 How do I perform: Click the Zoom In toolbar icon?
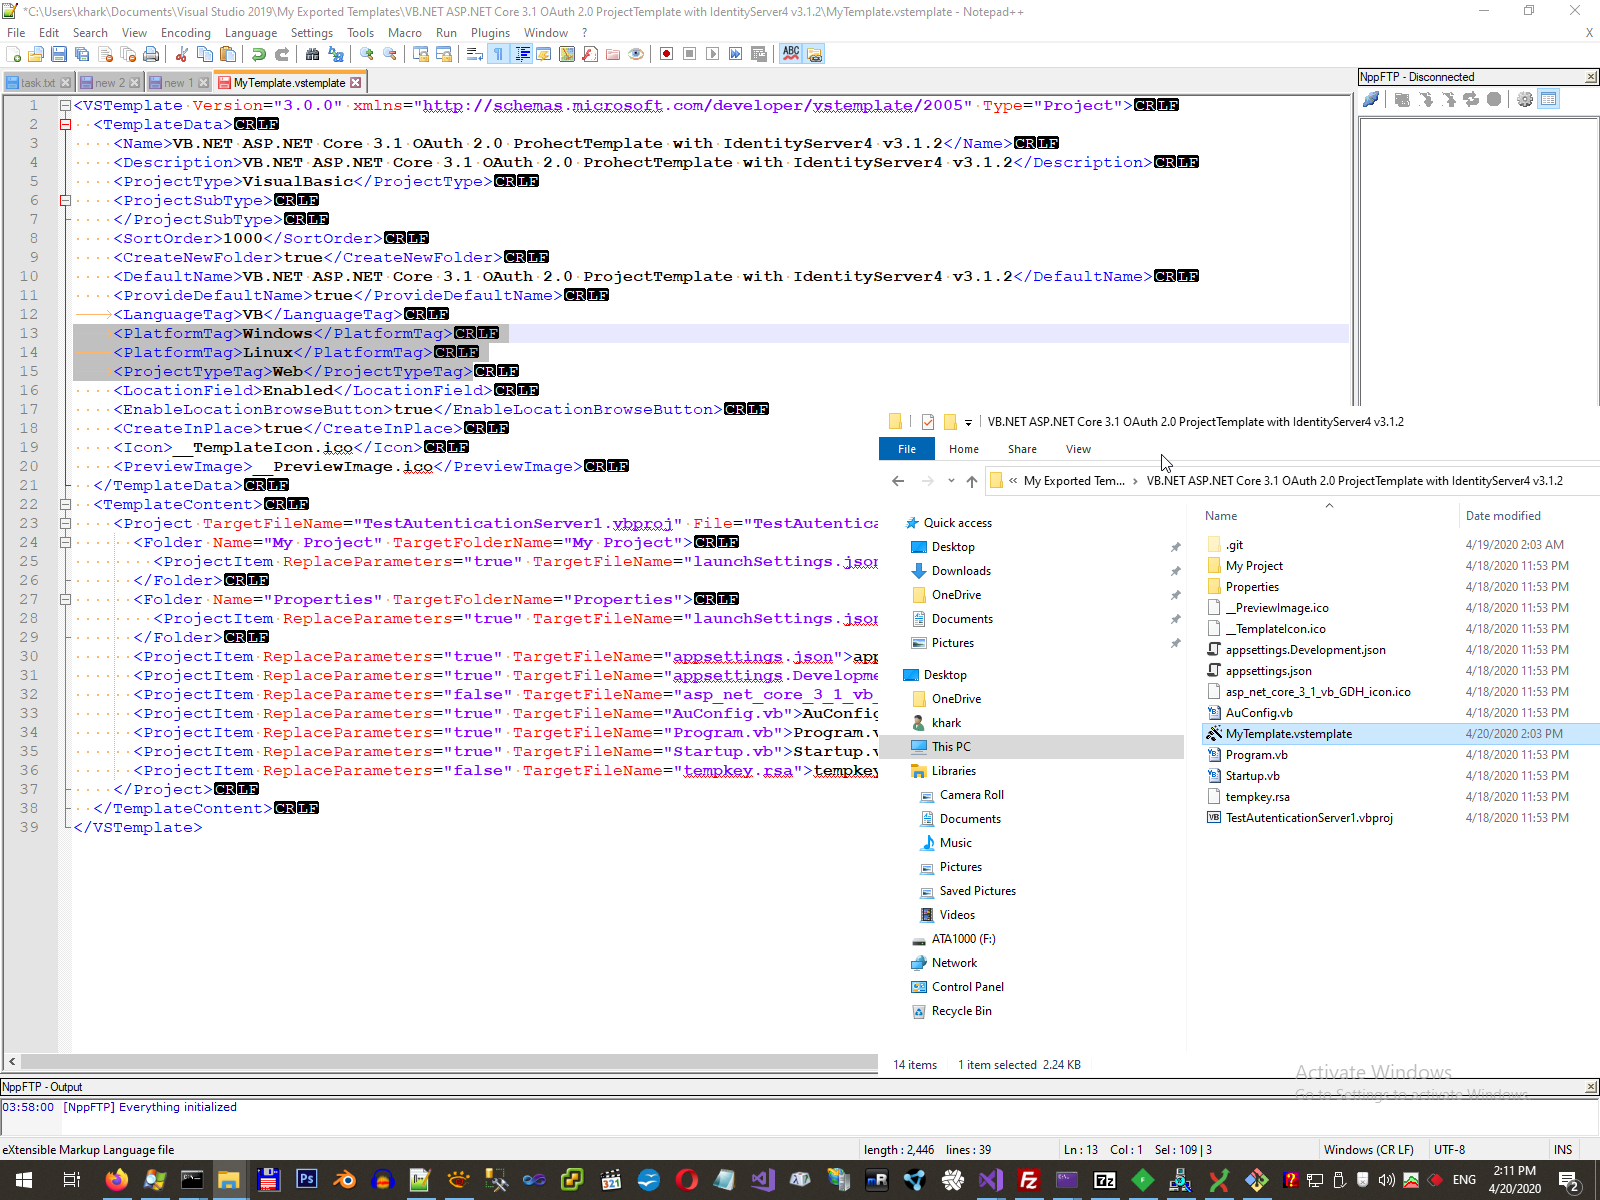point(367,54)
